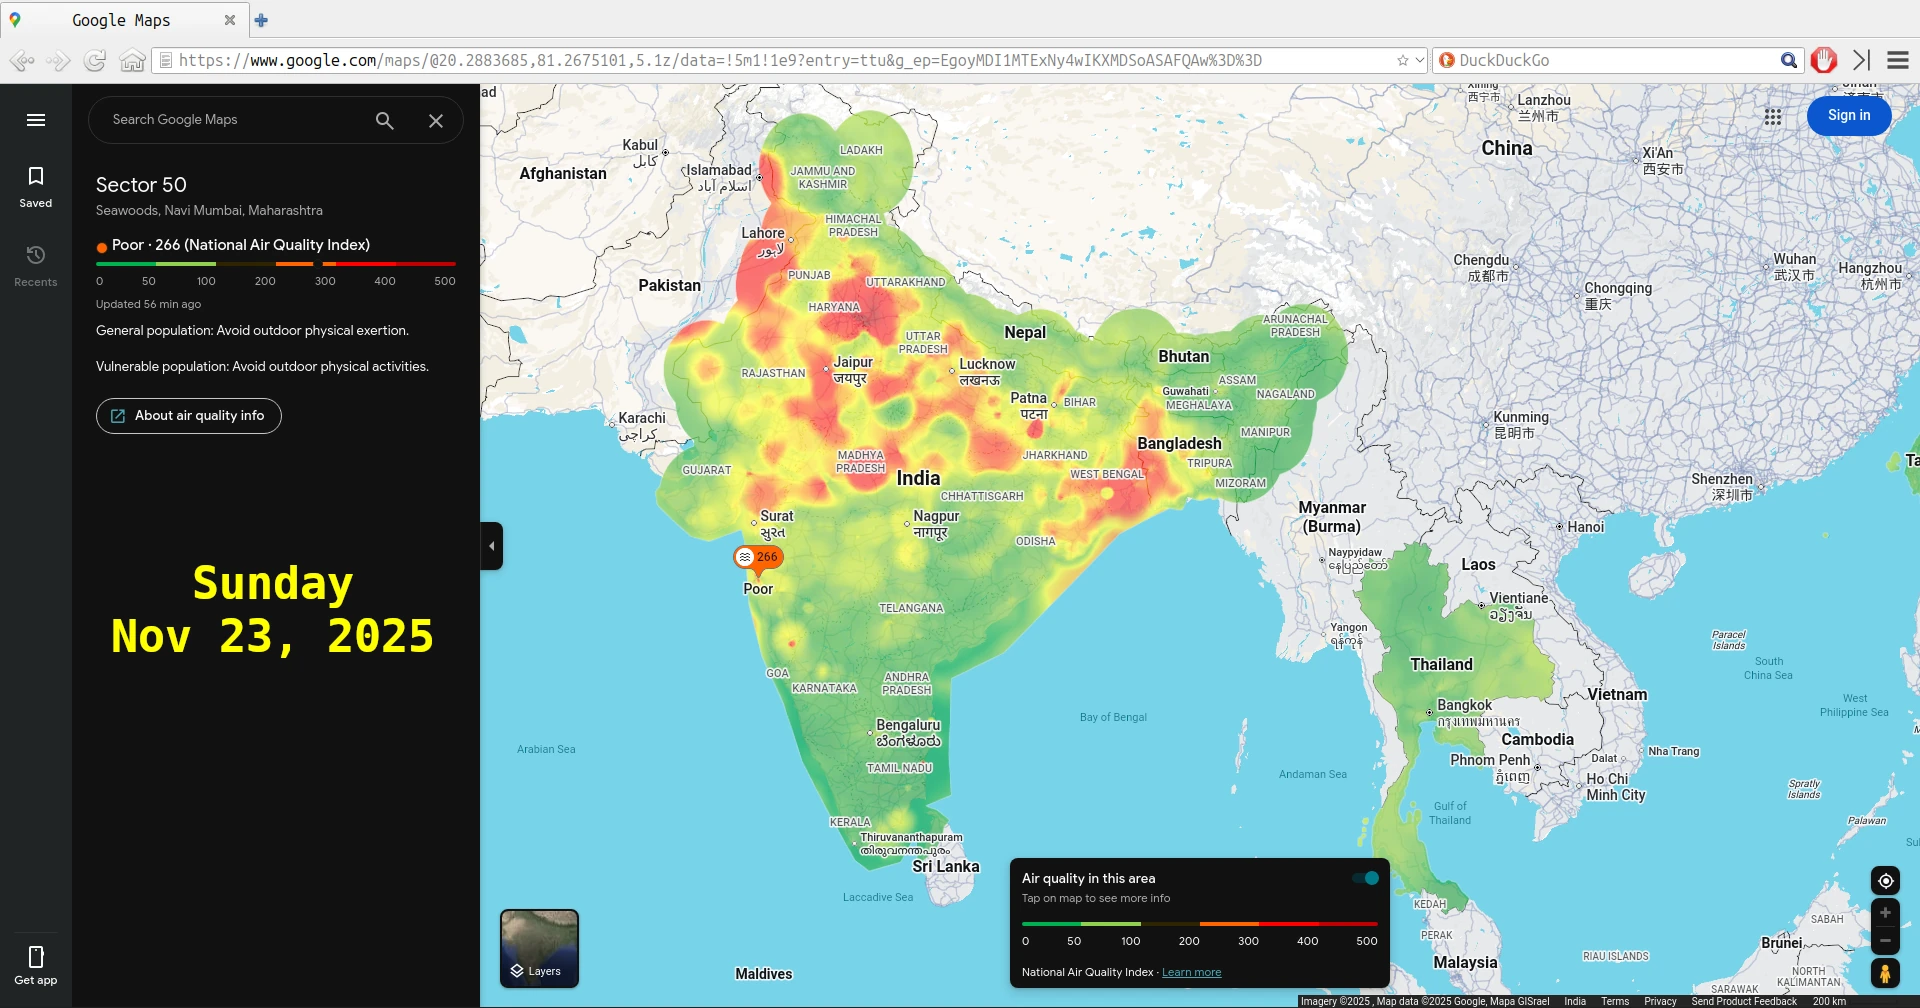1920x1008 pixels.
Task: Follow the Learn more link
Action: click(x=1191, y=972)
